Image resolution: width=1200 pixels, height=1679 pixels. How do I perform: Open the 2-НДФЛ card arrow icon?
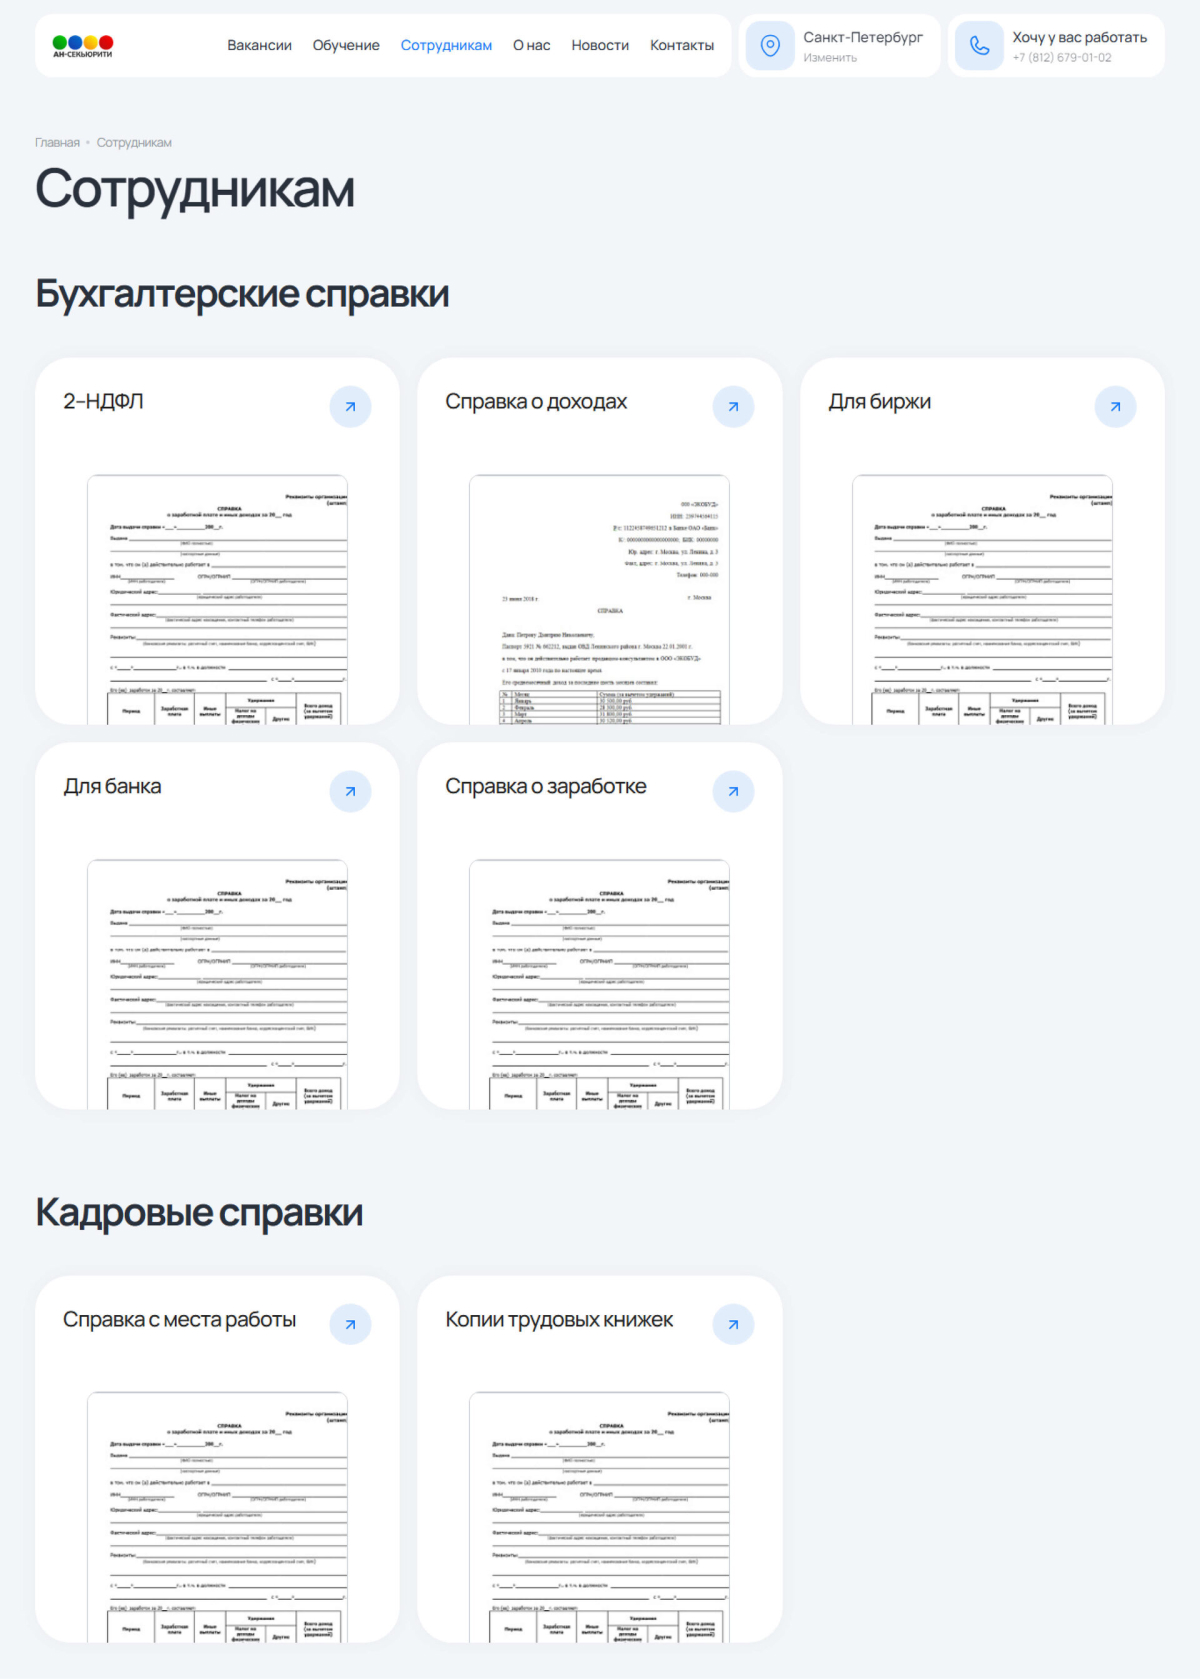click(x=350, y=407)
